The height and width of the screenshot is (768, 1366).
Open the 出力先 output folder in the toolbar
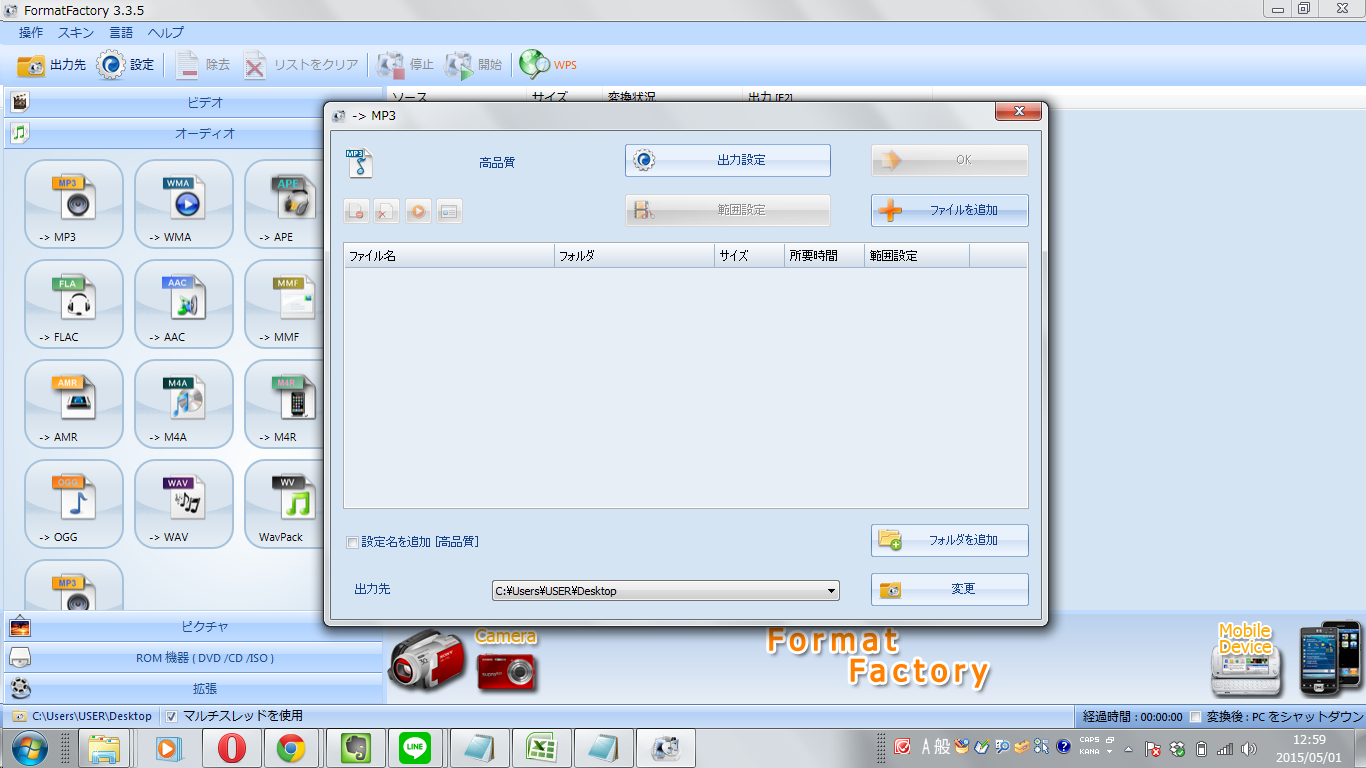(x=51, y=65)
